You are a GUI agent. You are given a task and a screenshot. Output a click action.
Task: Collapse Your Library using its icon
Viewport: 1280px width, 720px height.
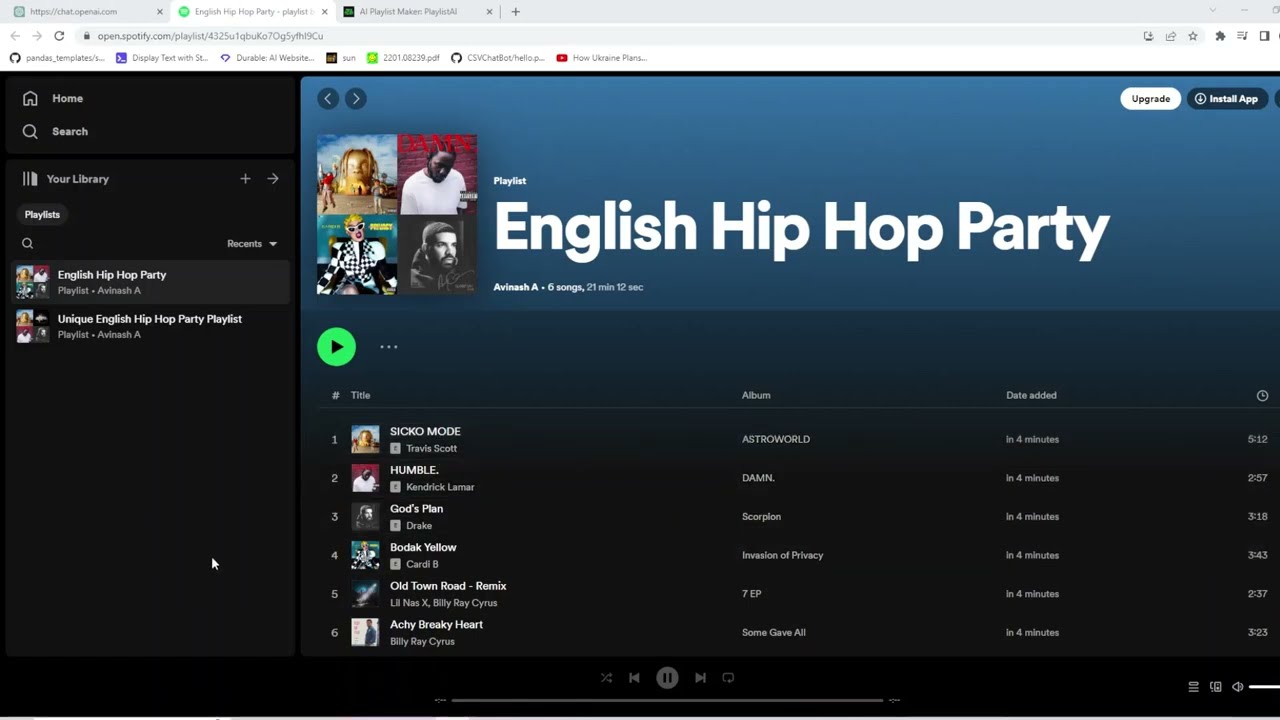click(30, 179)
